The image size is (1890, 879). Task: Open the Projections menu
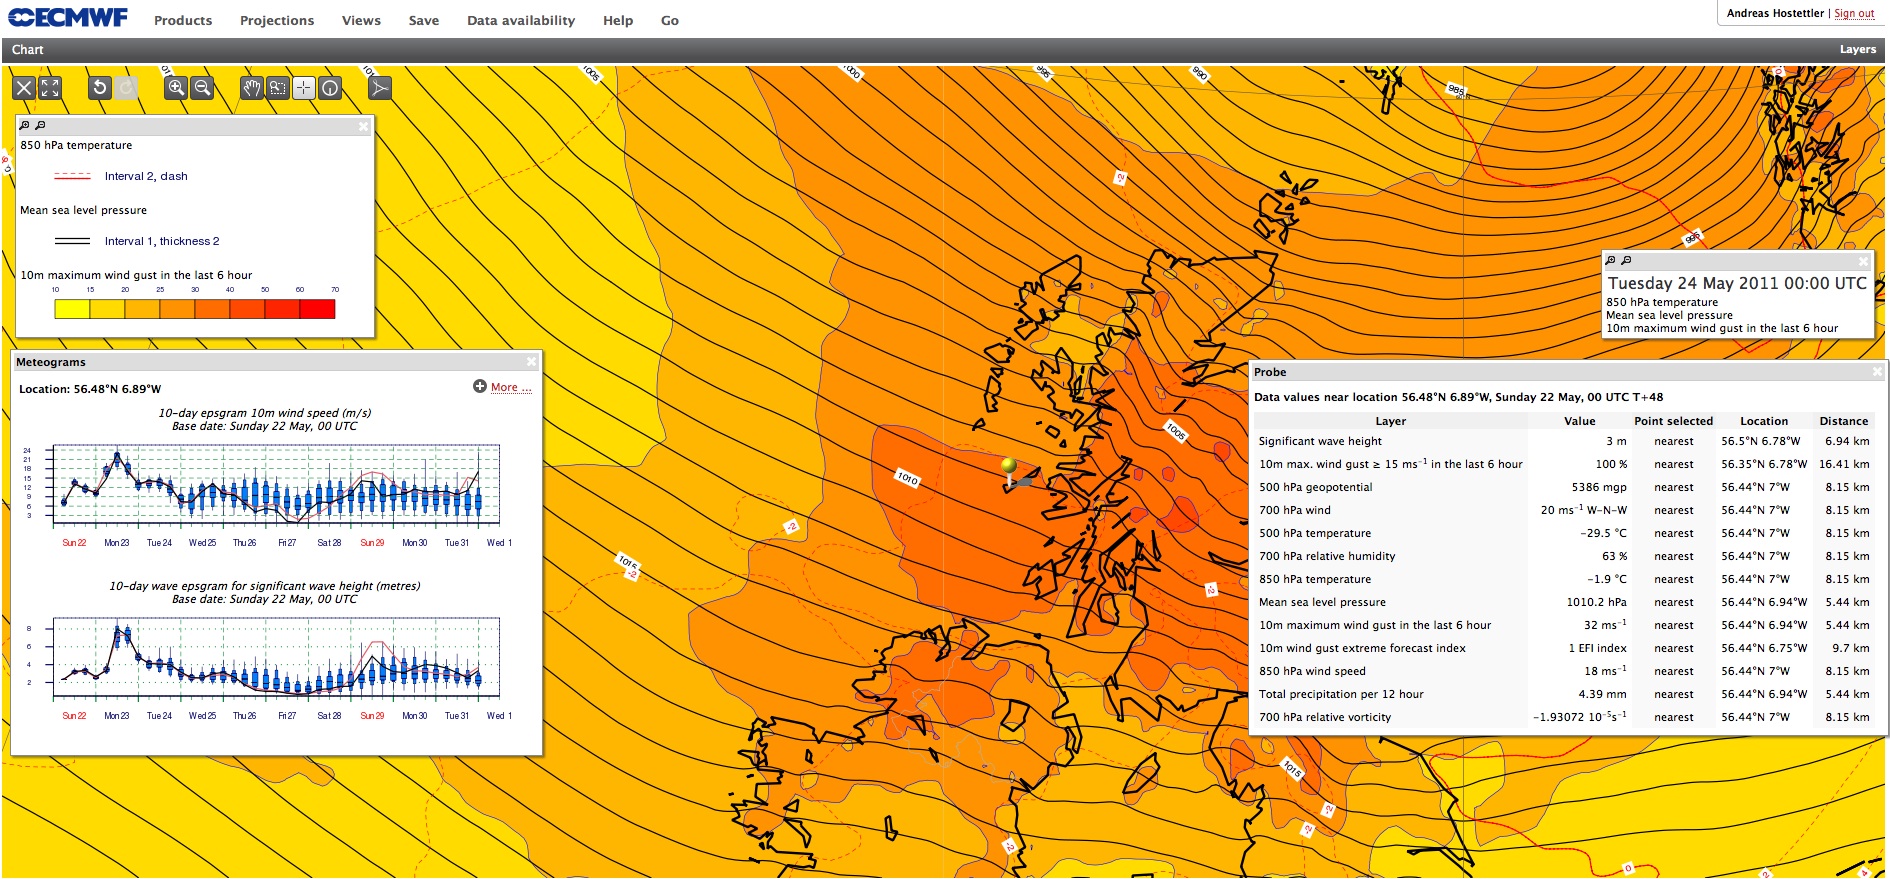tap(277, 20)
